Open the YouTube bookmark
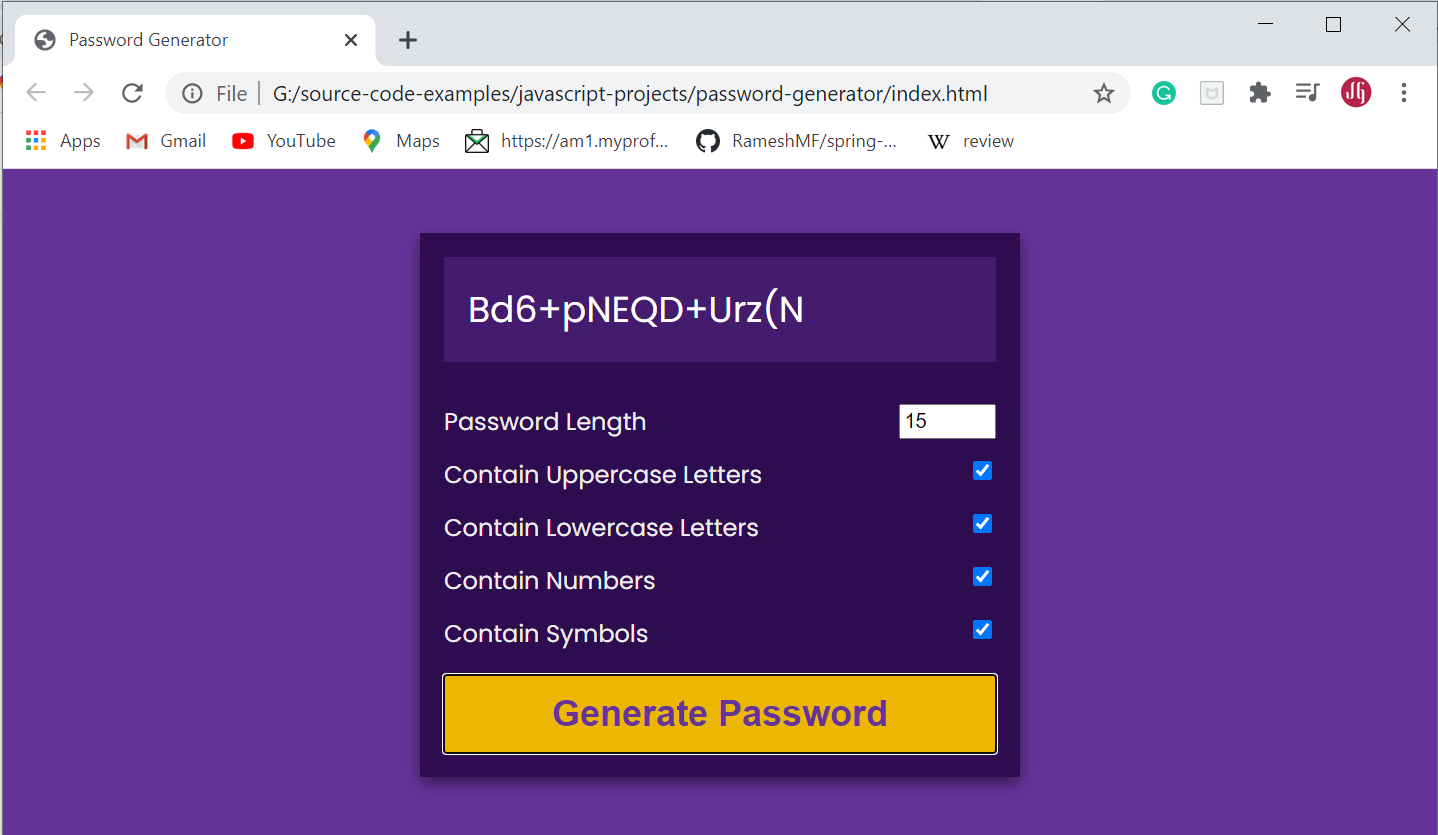The image size is (1438, 835). pyautogui.click(x=283, y=141)
